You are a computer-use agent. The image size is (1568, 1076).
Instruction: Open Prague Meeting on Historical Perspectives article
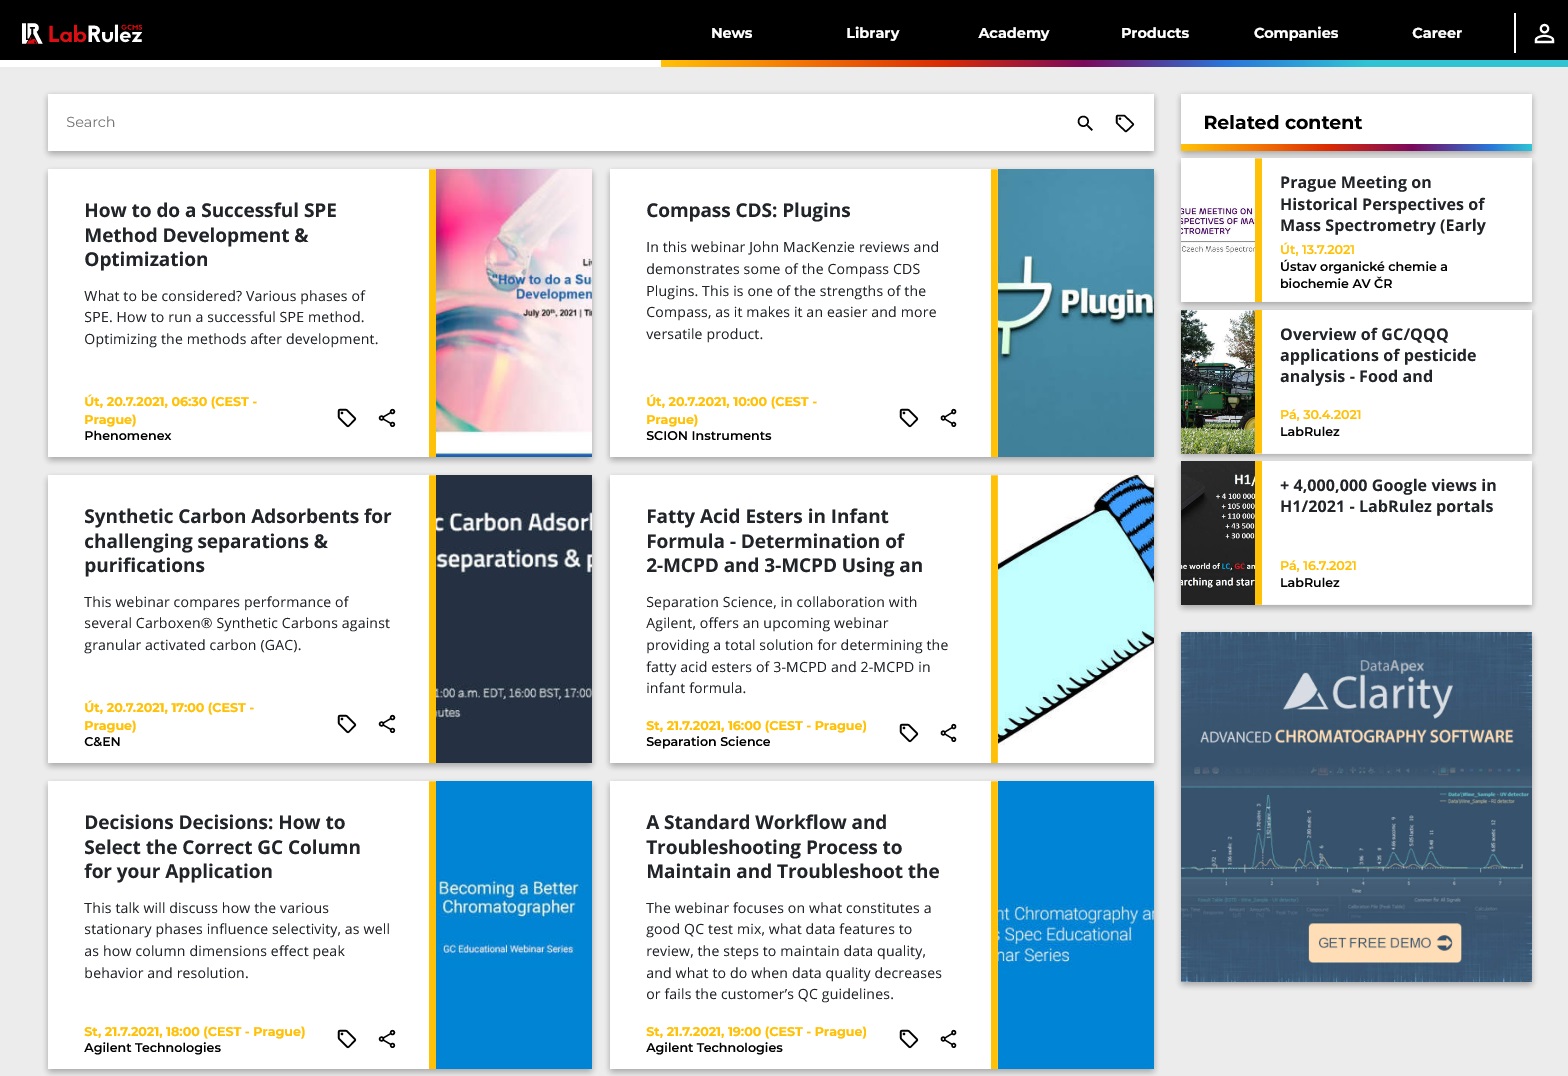pyautogui.click(x=1383, y=204)
